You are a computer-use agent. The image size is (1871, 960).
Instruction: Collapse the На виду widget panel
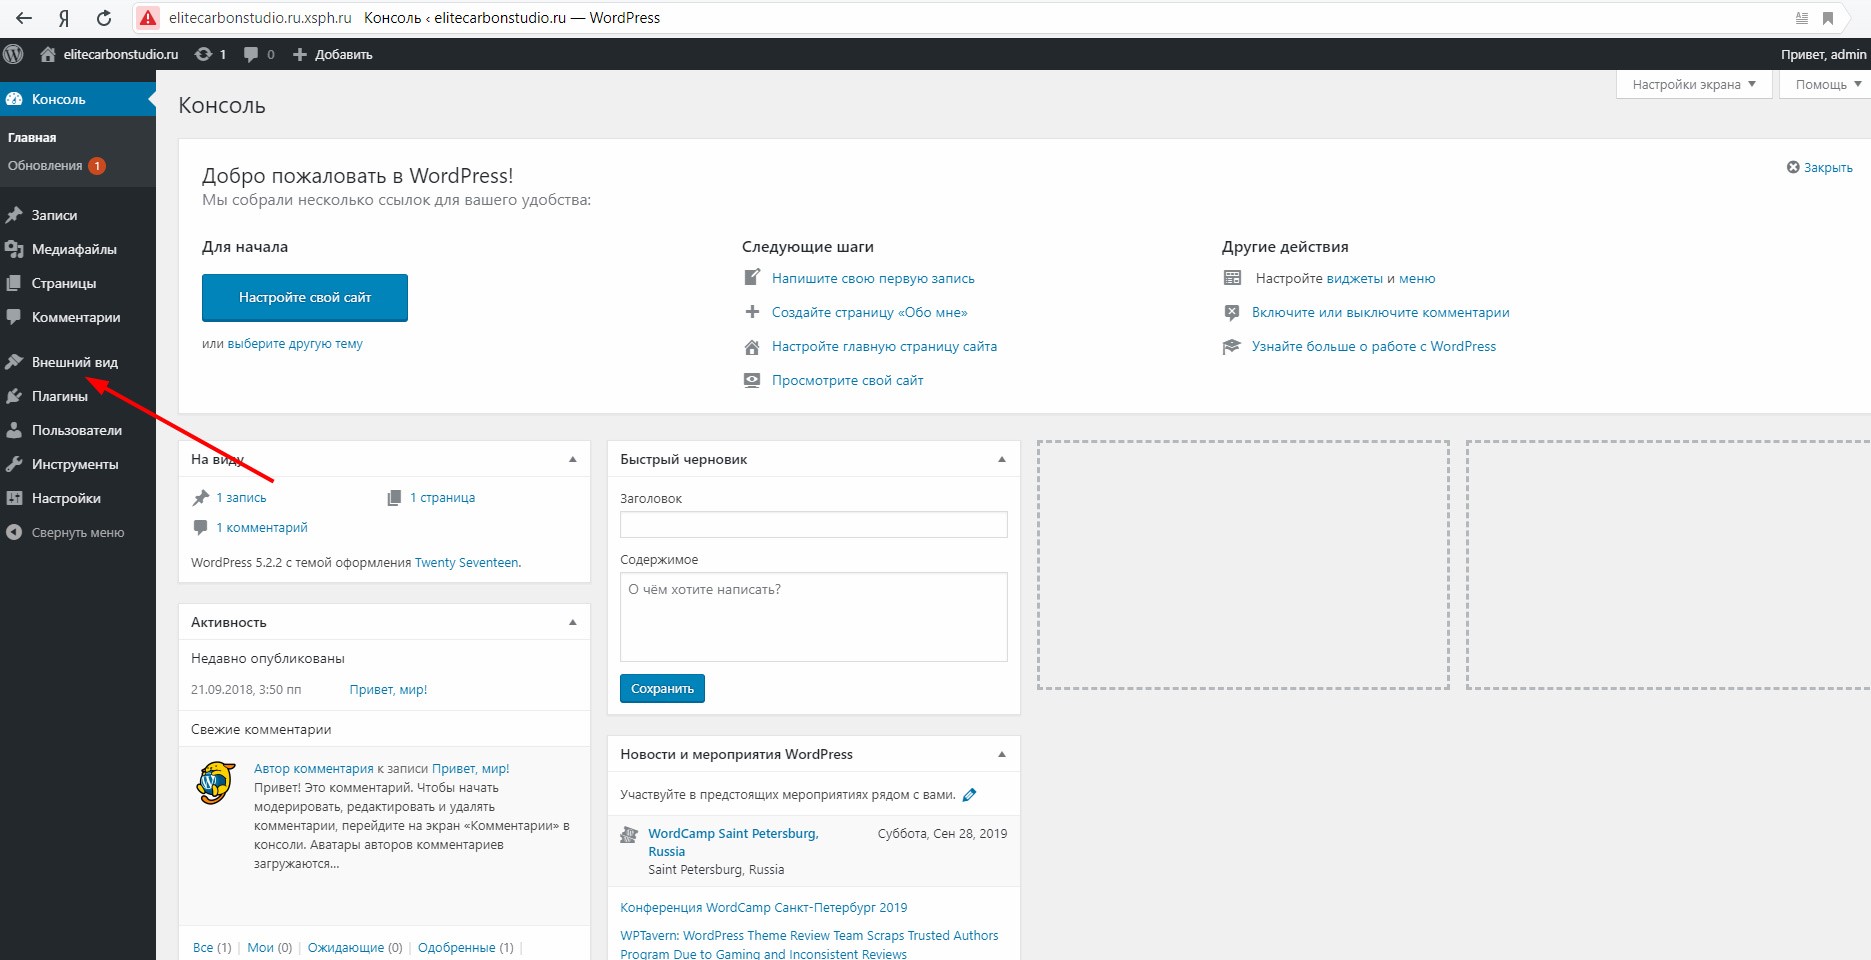click(573, 459)
